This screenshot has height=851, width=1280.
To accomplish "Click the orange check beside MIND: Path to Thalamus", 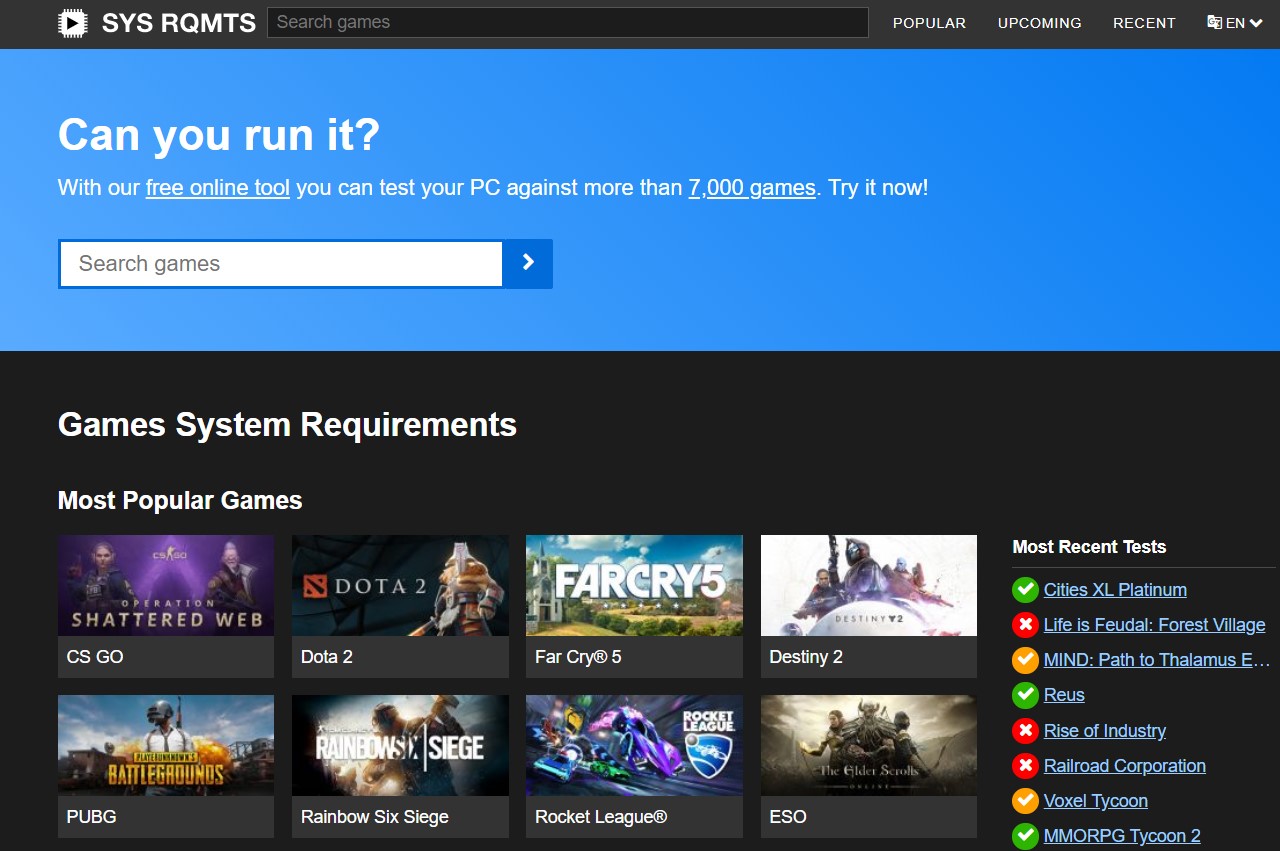I will [x=1025, y=660].
